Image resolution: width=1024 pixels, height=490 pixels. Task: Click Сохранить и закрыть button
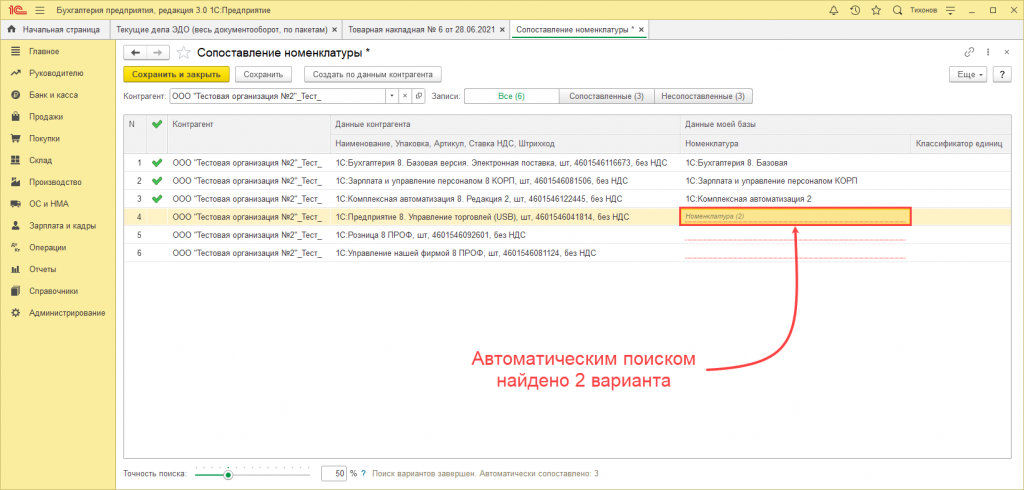click(176, 74)
